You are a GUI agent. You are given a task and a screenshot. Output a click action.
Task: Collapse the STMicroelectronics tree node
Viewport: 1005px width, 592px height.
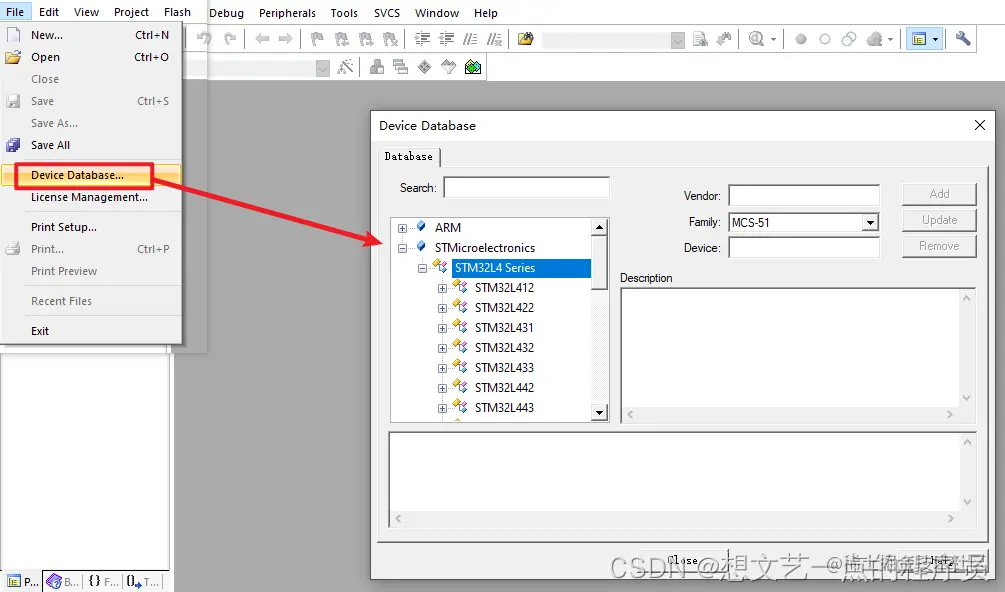click(403, 248)
